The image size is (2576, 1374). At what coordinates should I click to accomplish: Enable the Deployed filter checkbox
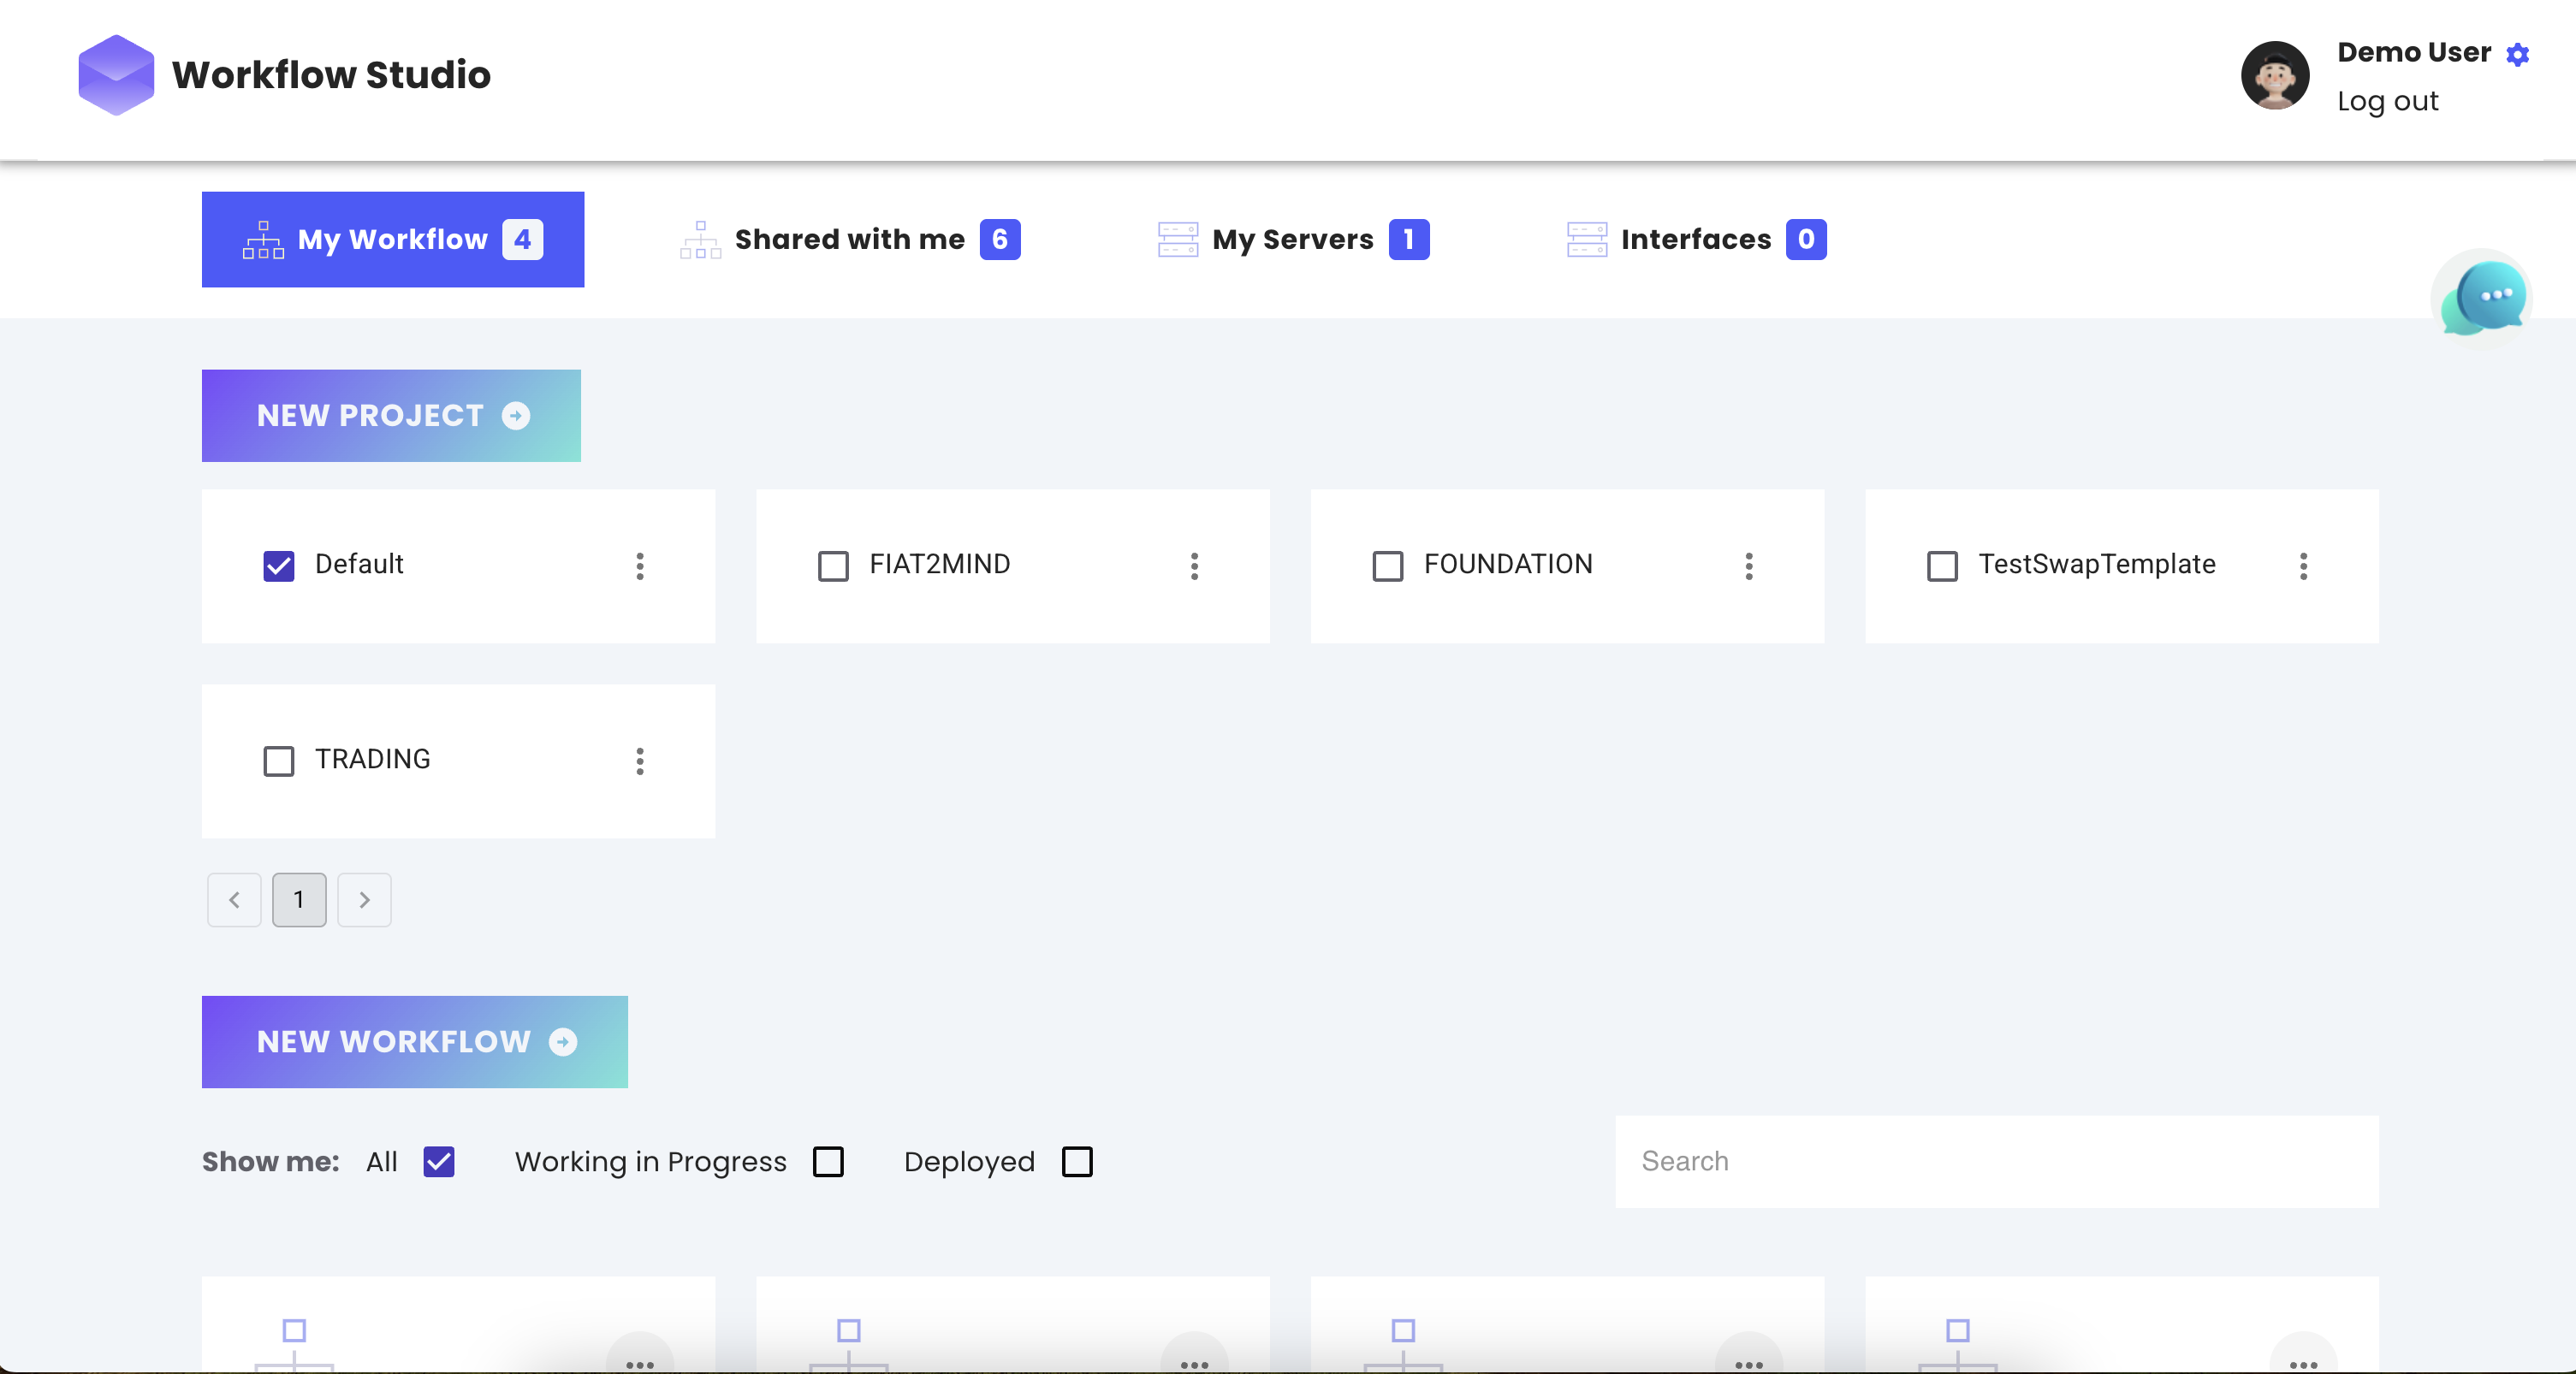coord(1077,1162)
